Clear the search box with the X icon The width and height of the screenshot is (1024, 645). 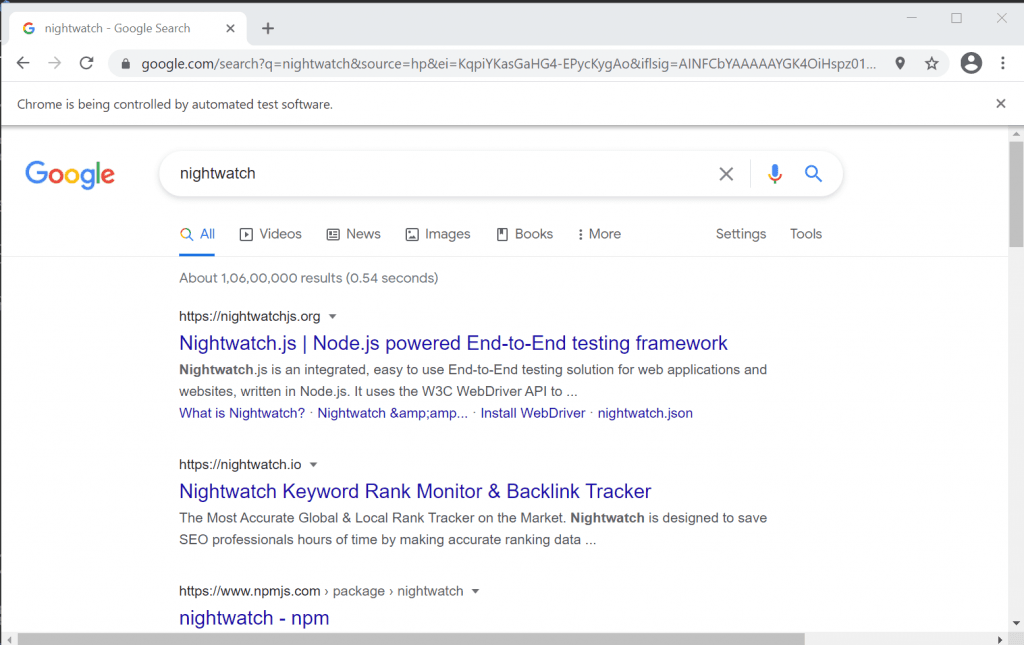726,174
